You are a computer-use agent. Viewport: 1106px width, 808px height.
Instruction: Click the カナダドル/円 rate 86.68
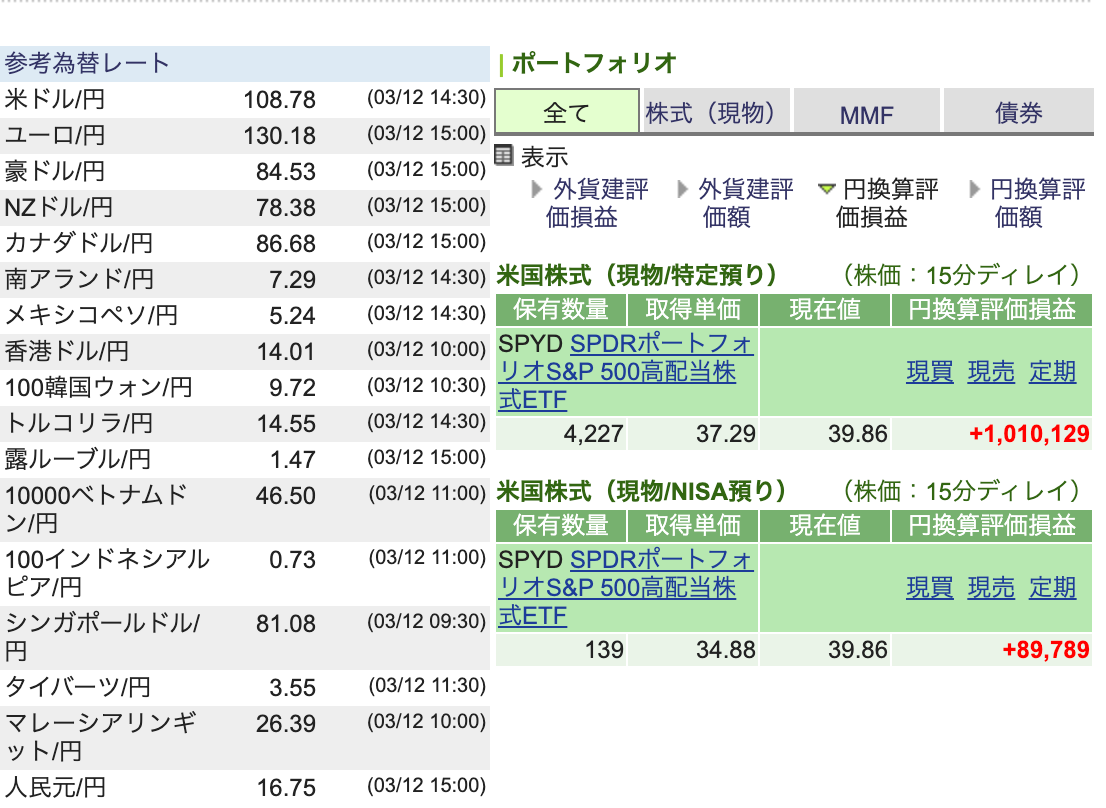pyautogui.click(x=286, y=243)
